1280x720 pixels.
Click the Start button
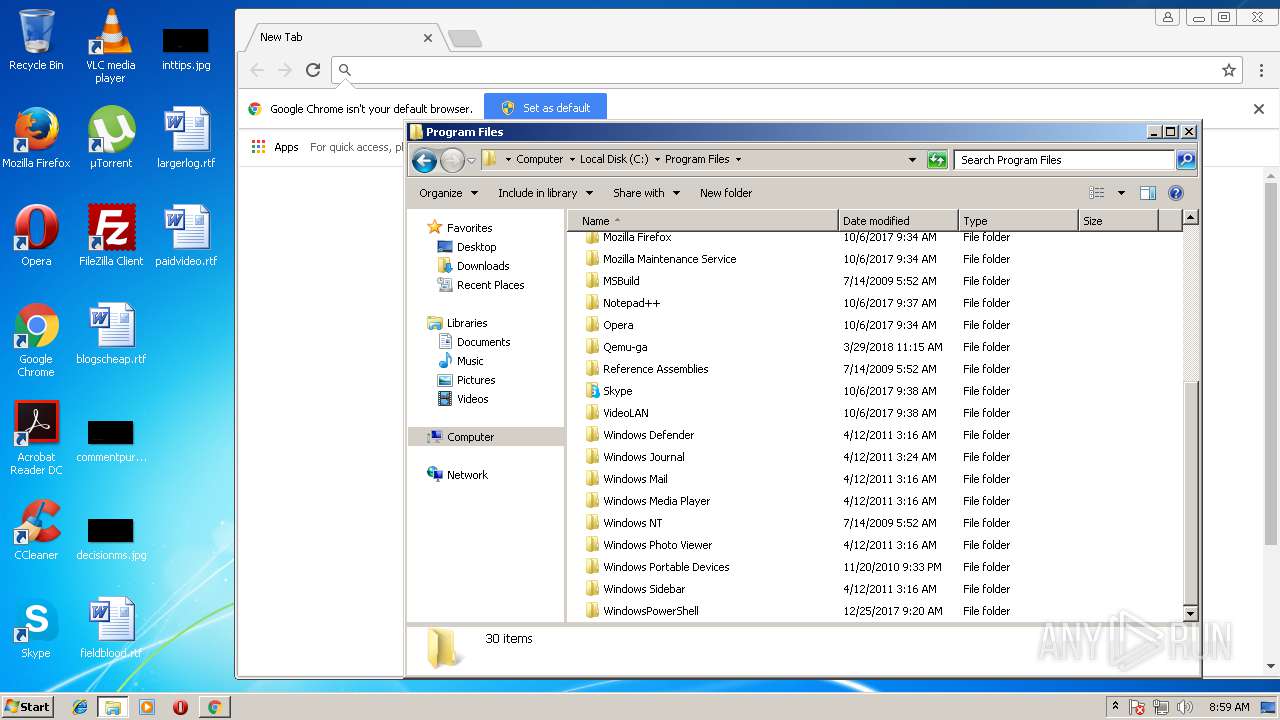tap(27, 707)
